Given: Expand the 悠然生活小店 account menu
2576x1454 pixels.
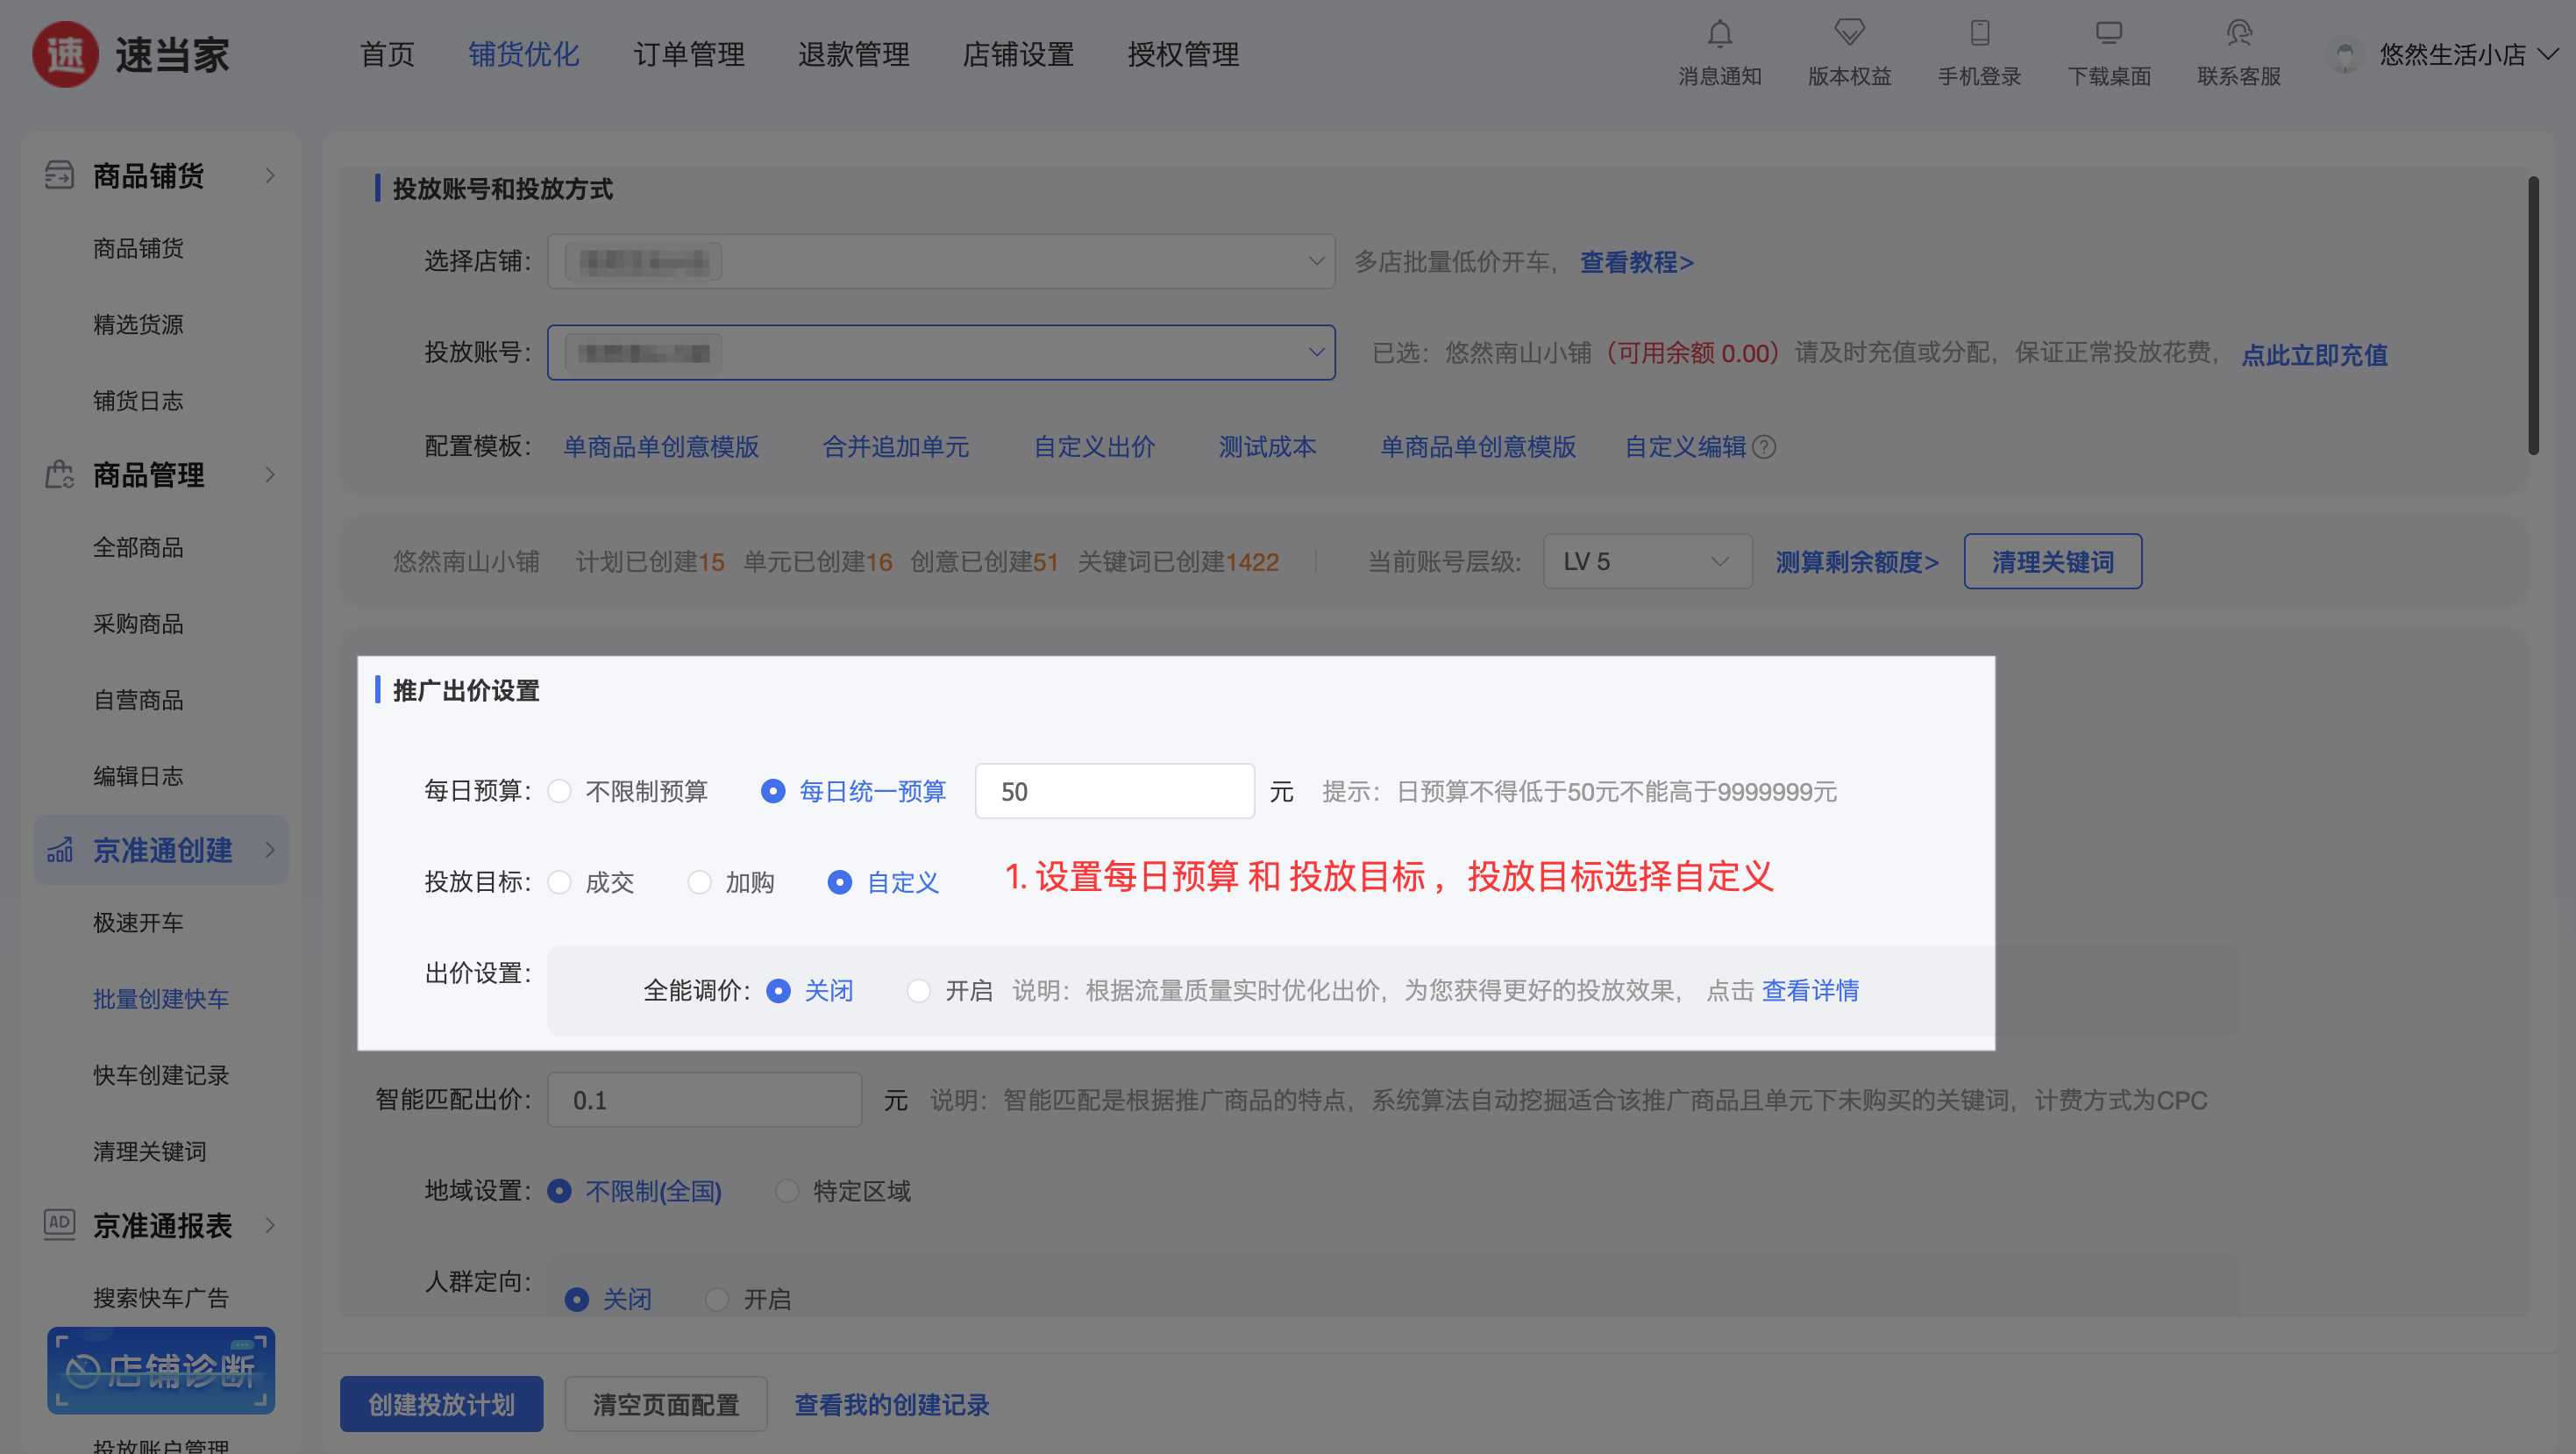Looking at the screenshot, I should [2453, 54].
